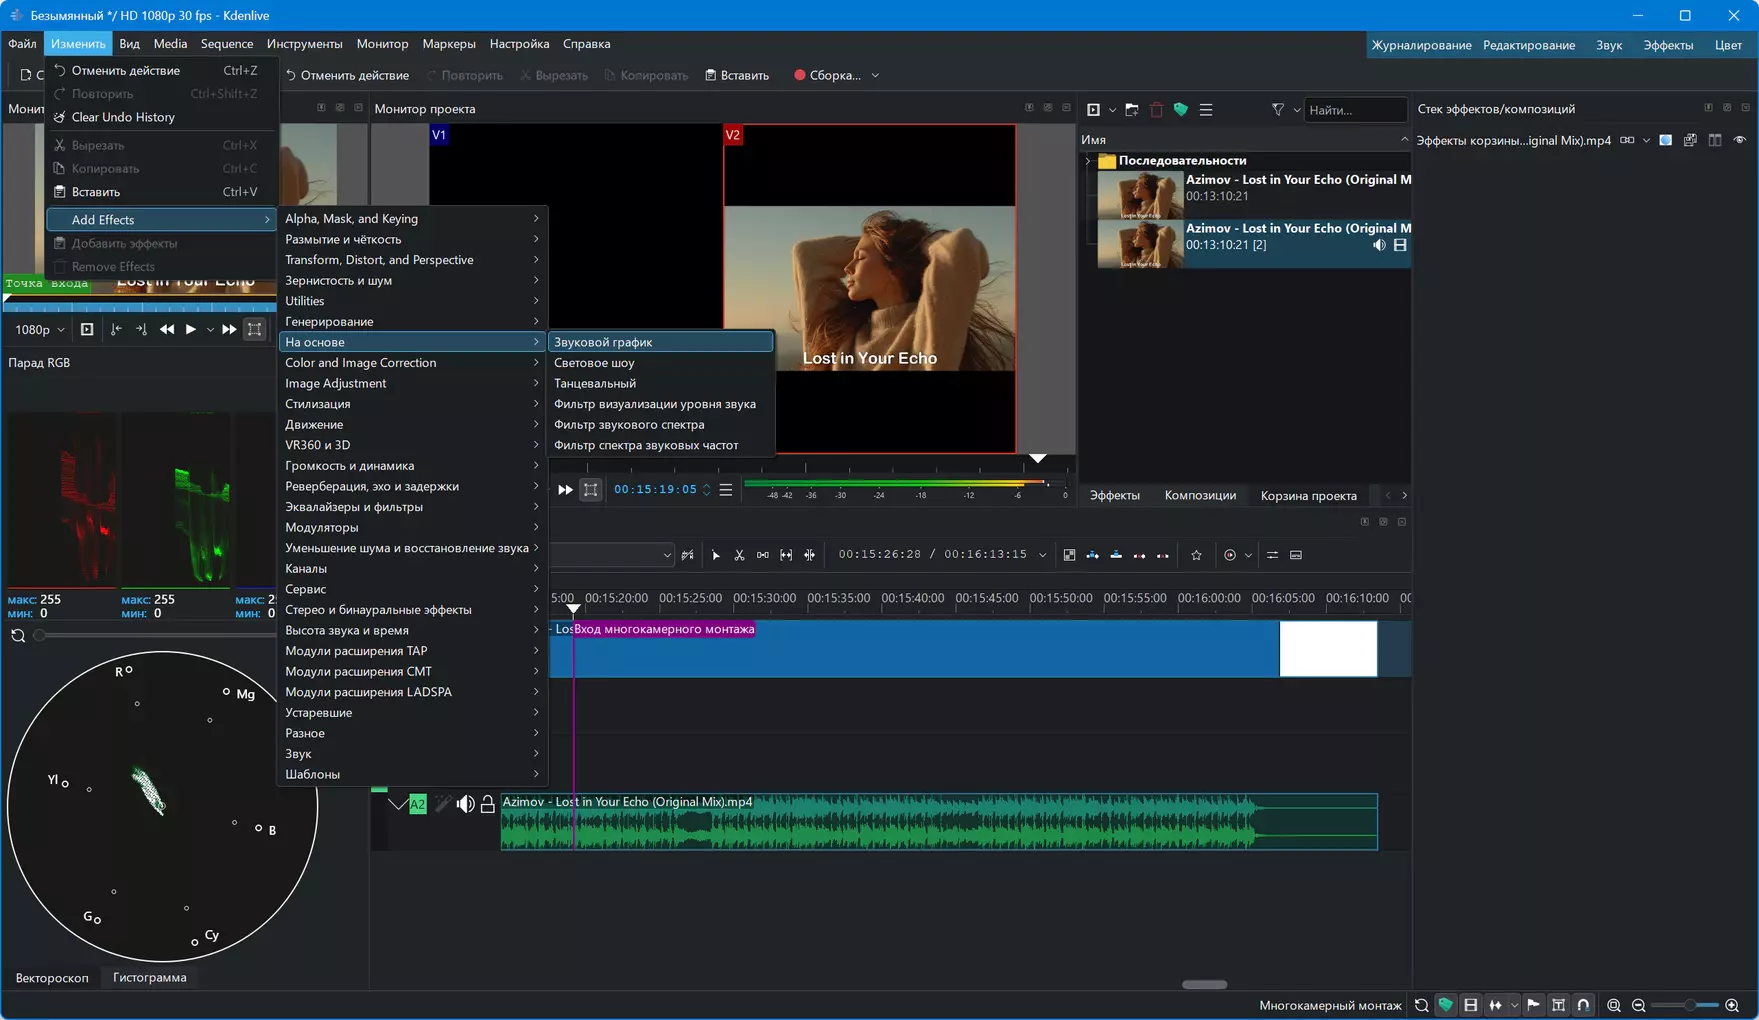1759x1020 pixels.
Task: Click the favorite effects star icon
Action: (x=1196, y=555)
